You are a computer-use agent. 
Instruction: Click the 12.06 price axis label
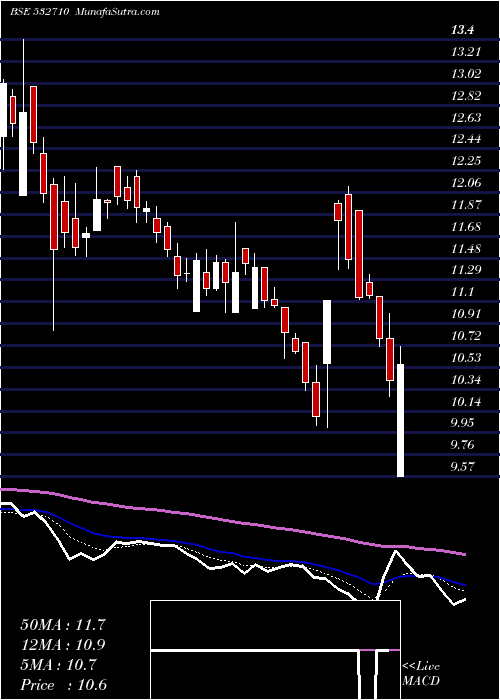point(466,183)
